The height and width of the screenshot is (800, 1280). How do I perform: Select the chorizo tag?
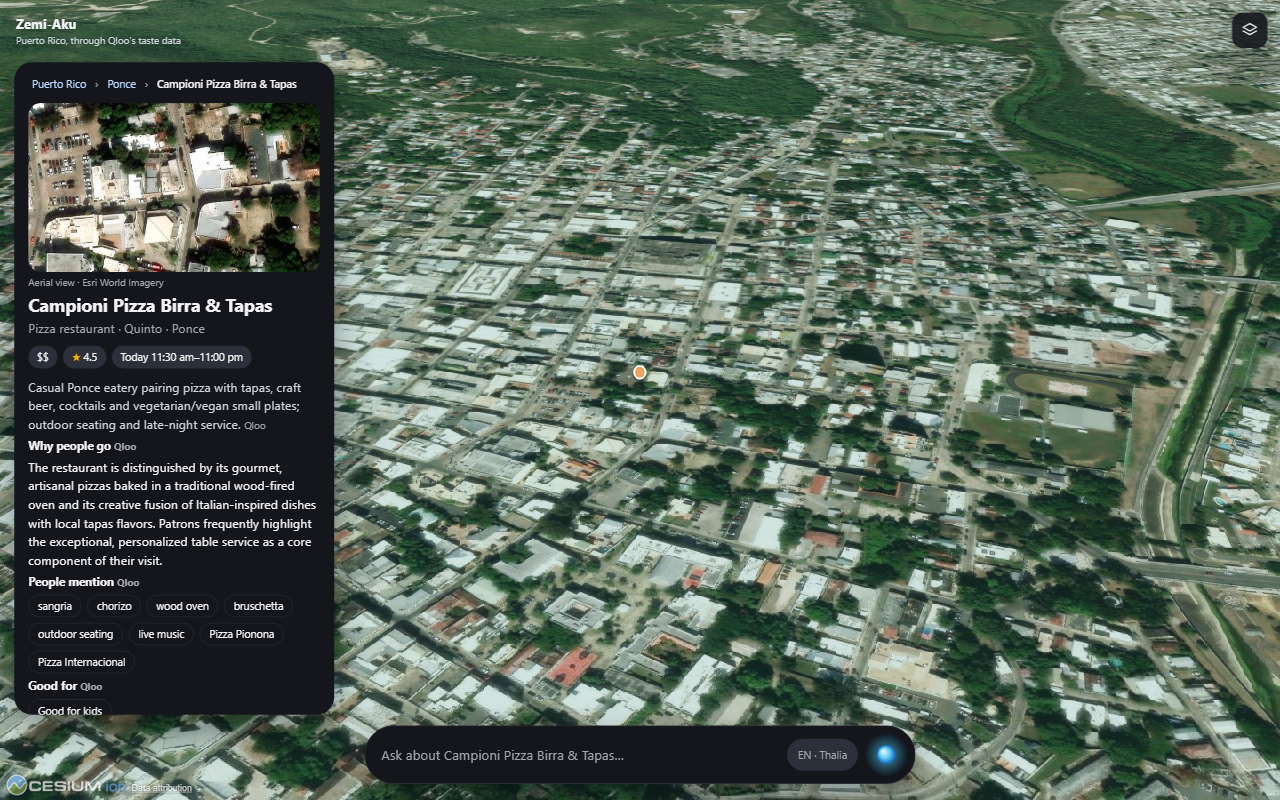(x=114, y=606)
